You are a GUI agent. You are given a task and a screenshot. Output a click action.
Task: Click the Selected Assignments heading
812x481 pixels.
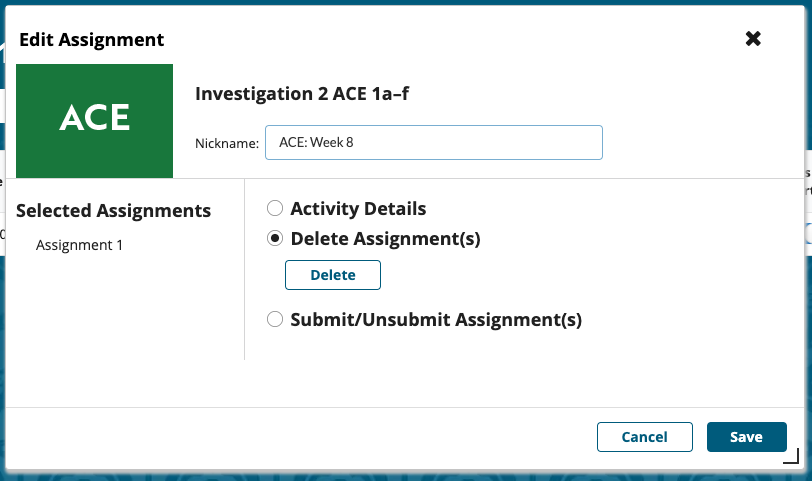(113, 210)
